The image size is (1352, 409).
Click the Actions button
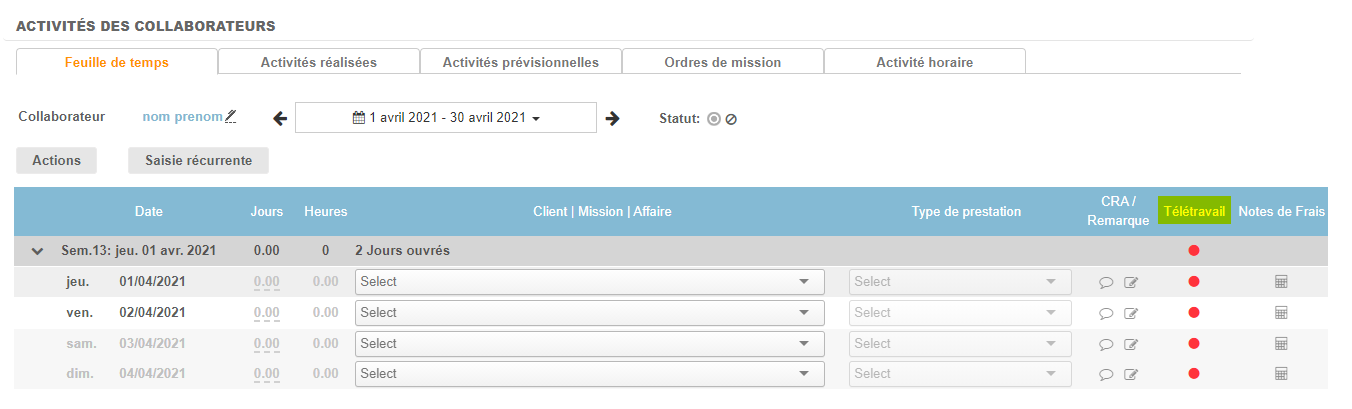56,160
